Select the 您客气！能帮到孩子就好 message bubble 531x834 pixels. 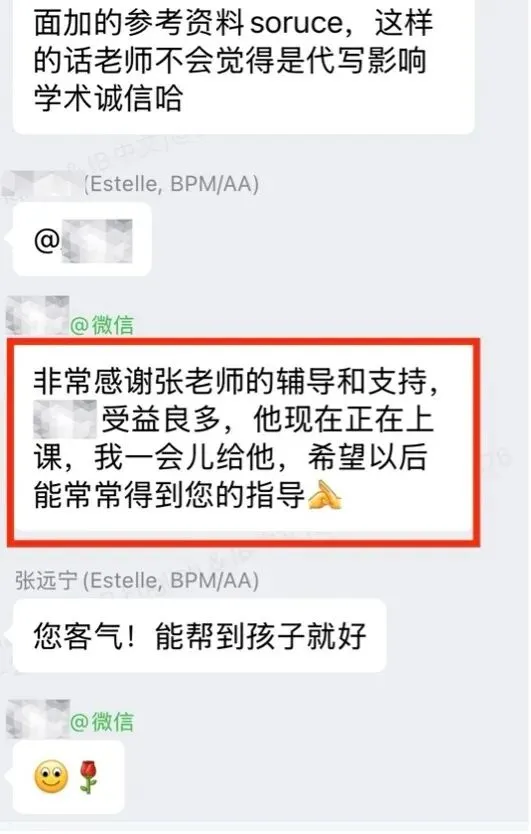[200, 635]
